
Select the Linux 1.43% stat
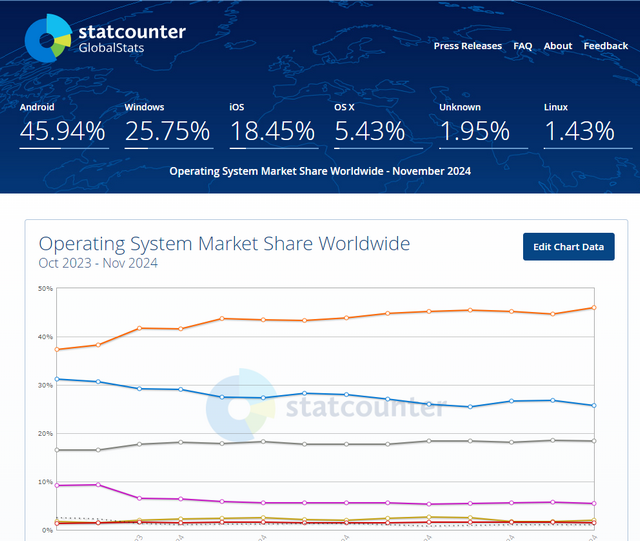click(588, 125)
